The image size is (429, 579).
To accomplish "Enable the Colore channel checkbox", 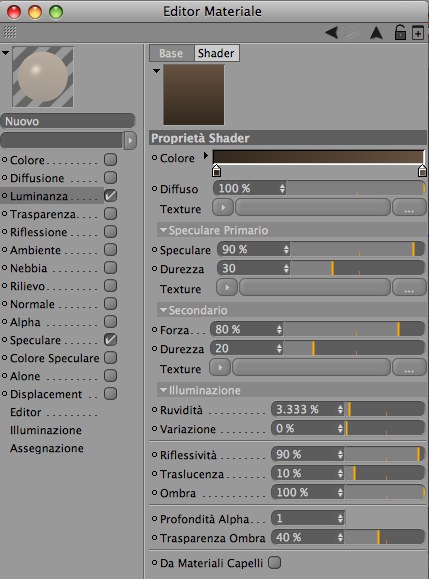I will [110, 160].
